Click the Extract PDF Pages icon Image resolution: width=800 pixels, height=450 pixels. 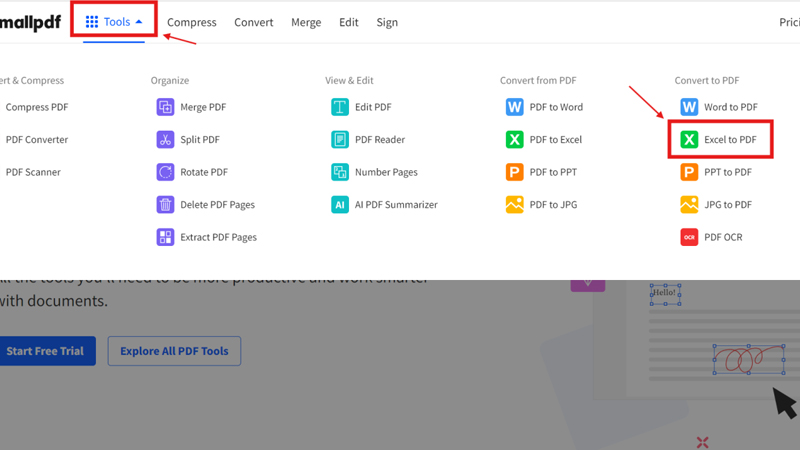click(165, 237)
